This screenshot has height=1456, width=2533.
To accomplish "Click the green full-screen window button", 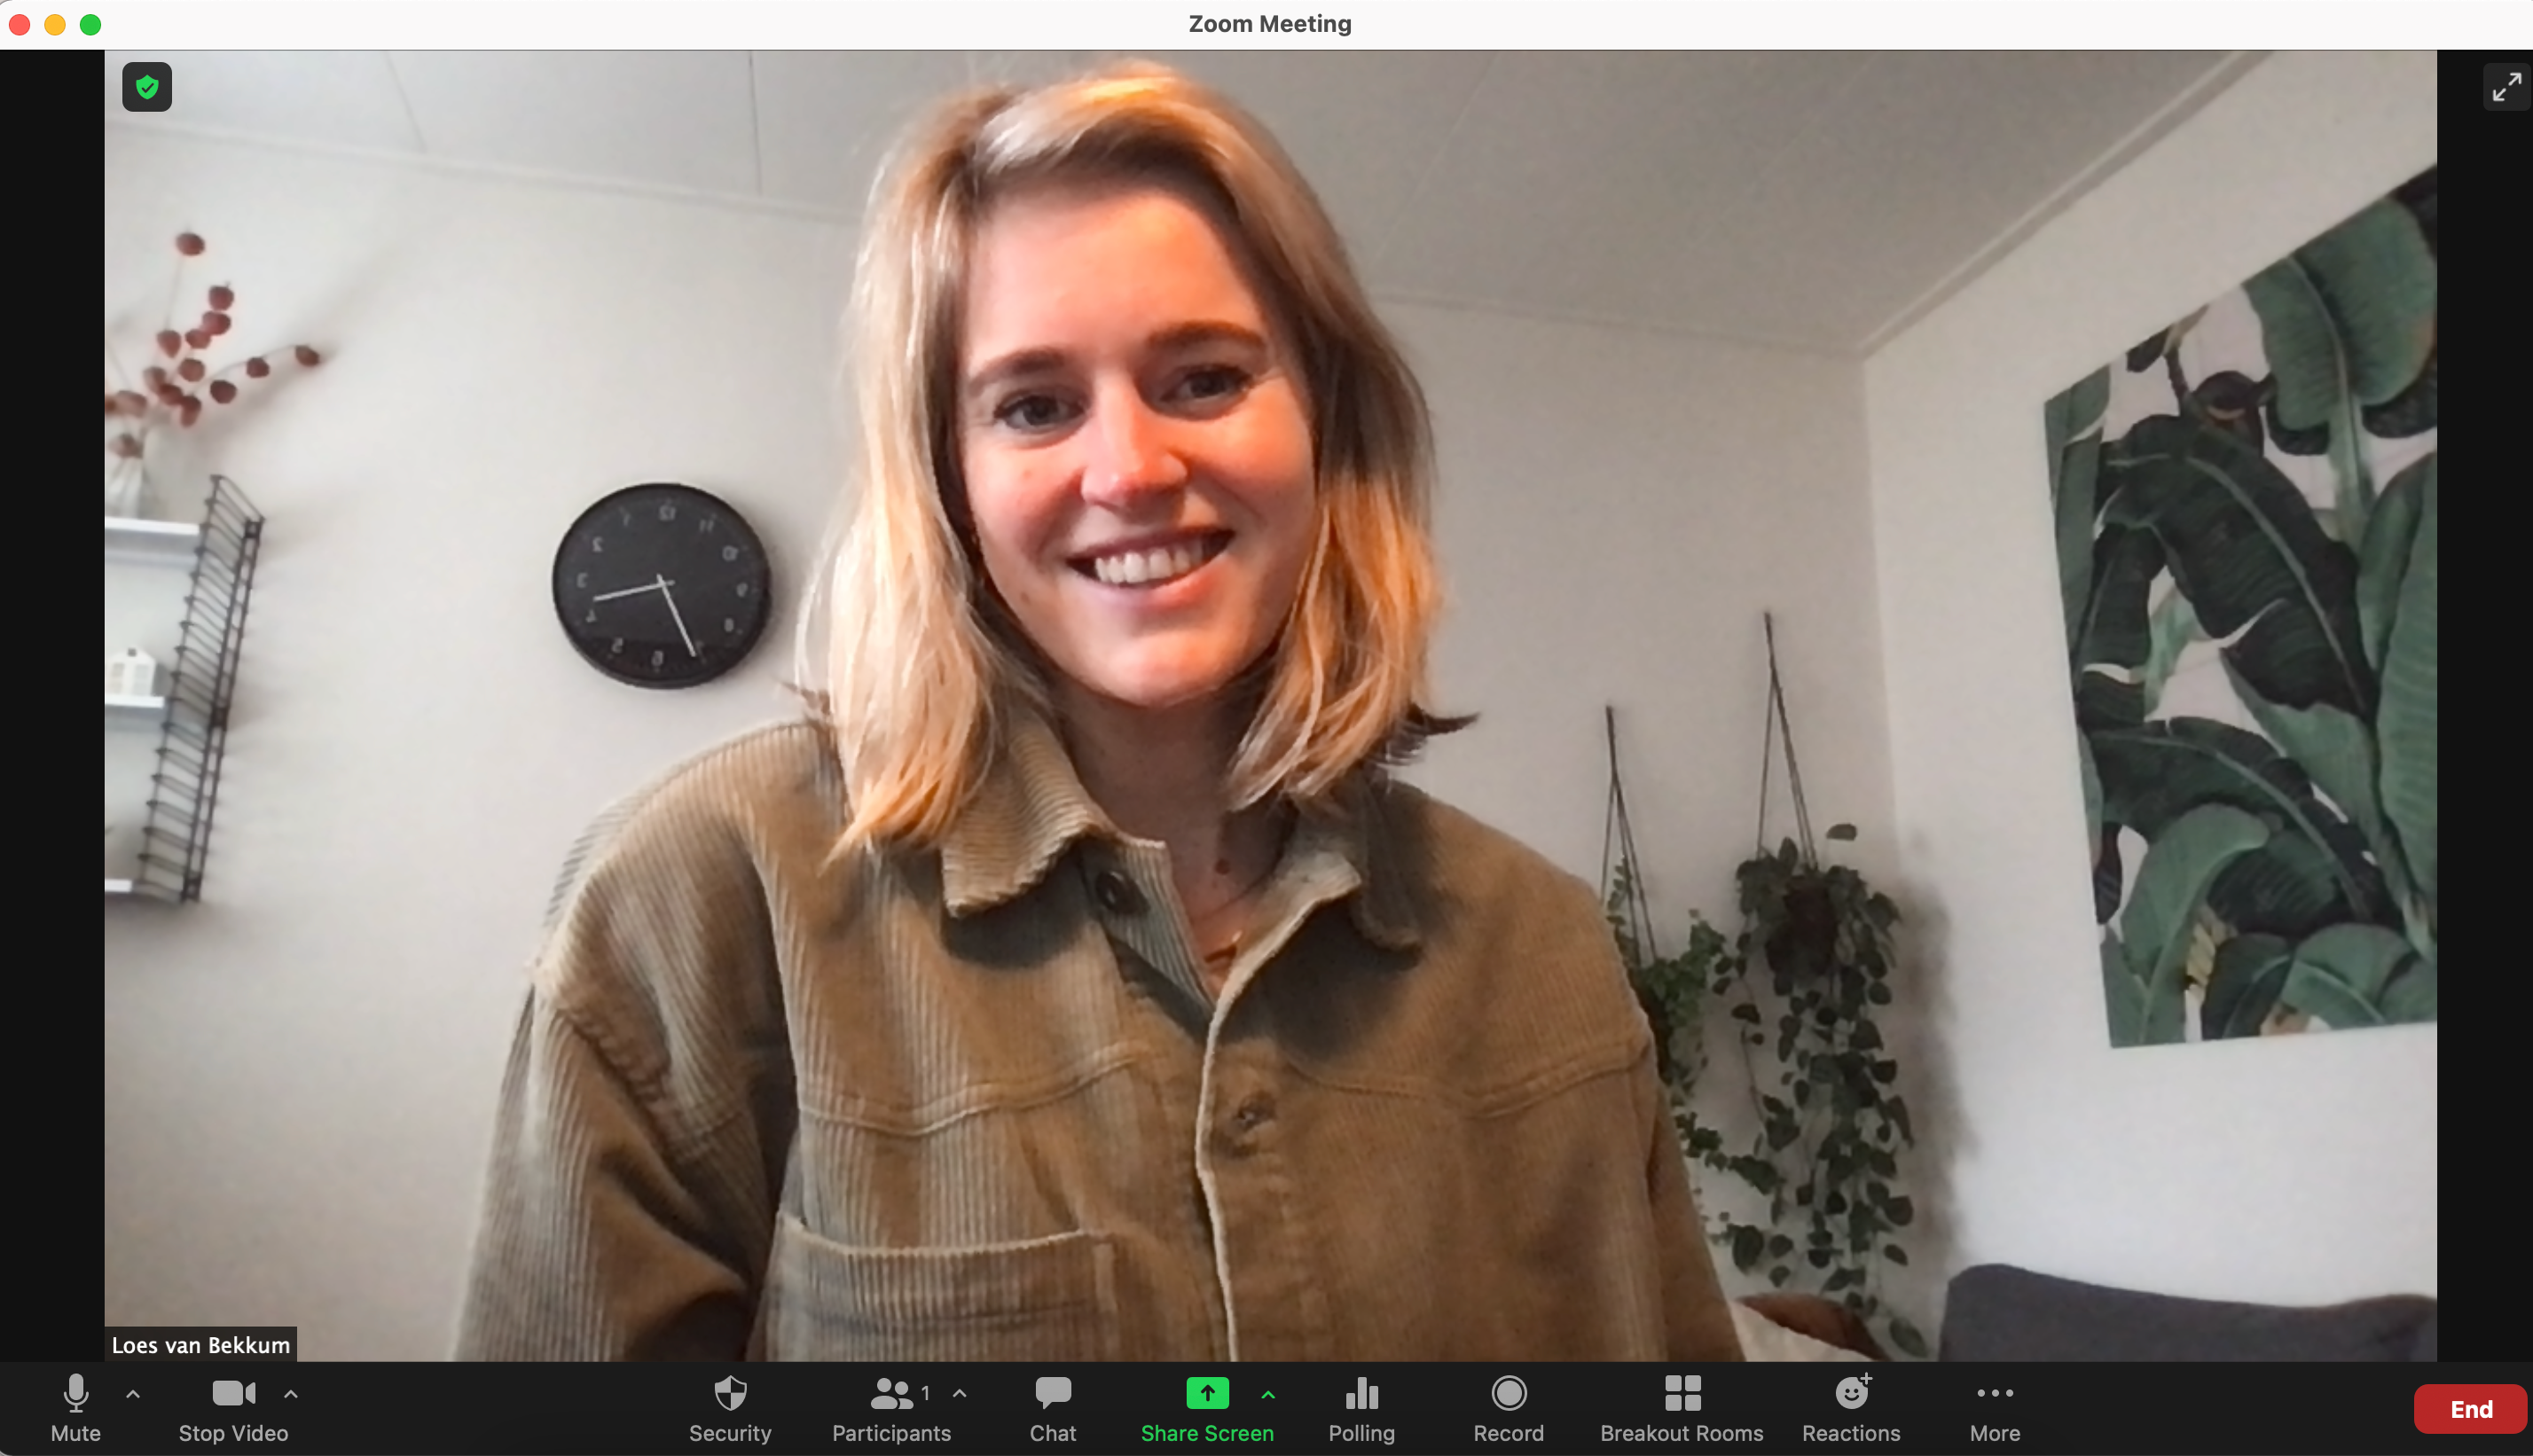I will pos(91,24).
